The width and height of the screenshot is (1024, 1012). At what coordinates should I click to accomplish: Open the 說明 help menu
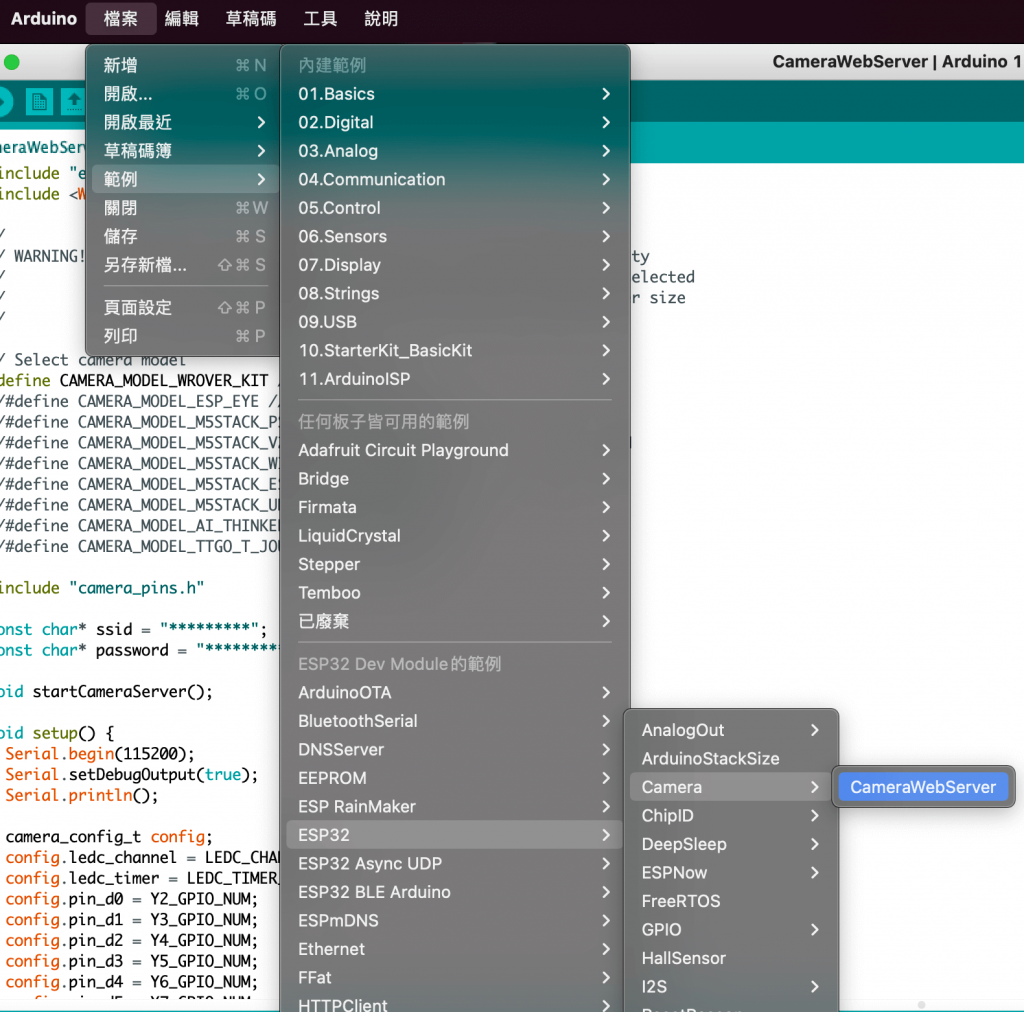point(381,18)
